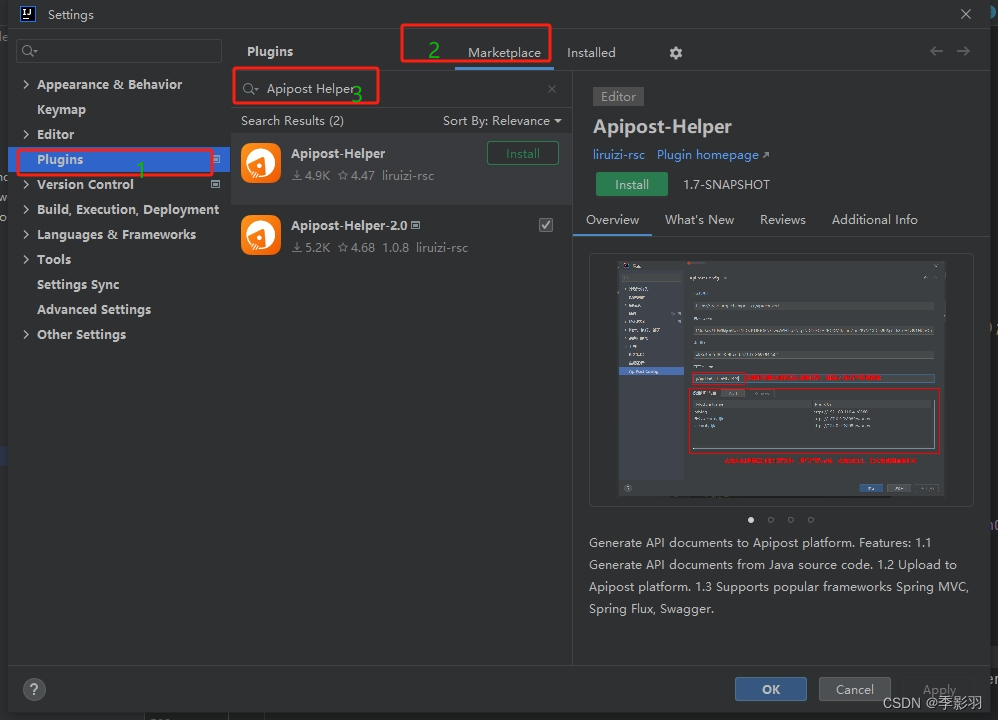
Task: Select the Apipost-Helper-2.0 result row title
Action: pyautogui.click(x=349, y=225)
